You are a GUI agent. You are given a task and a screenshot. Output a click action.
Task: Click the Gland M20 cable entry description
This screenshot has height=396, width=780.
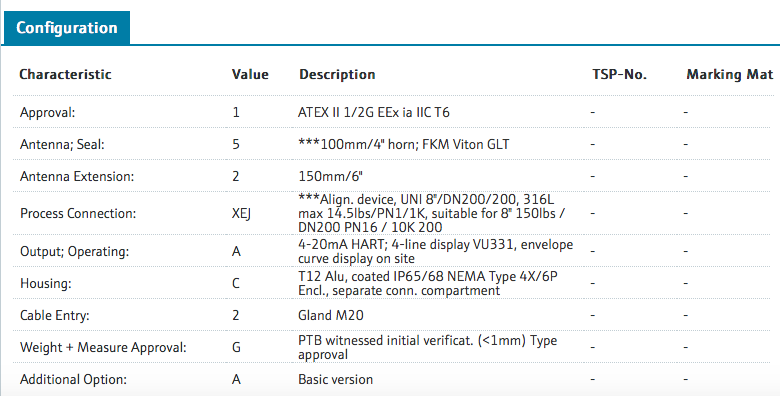(331, 315)
